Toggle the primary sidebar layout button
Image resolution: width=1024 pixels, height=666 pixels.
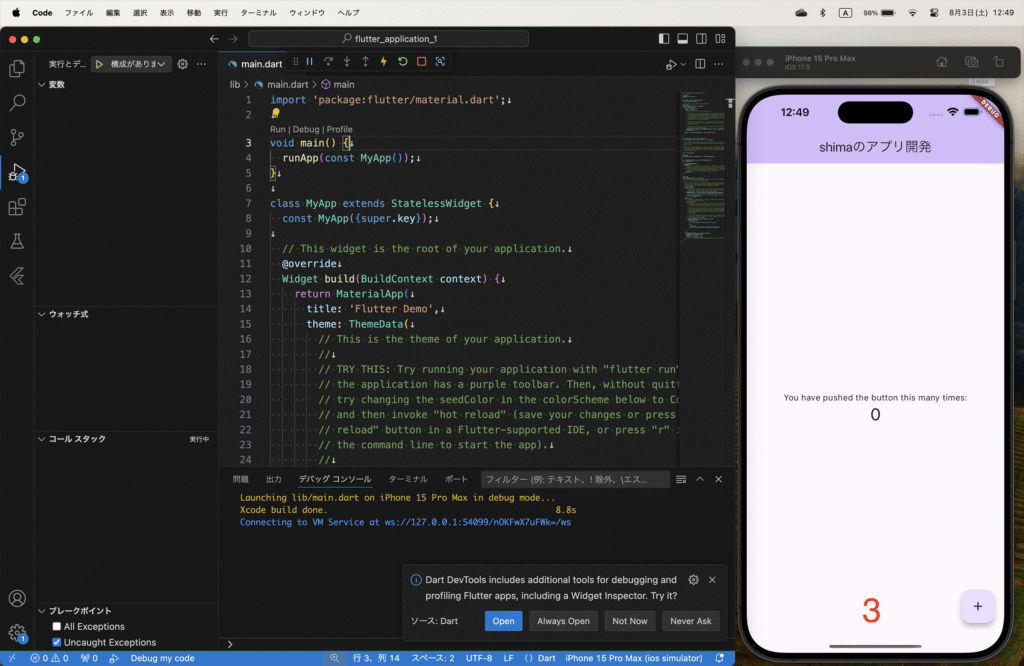coord(664,39)
